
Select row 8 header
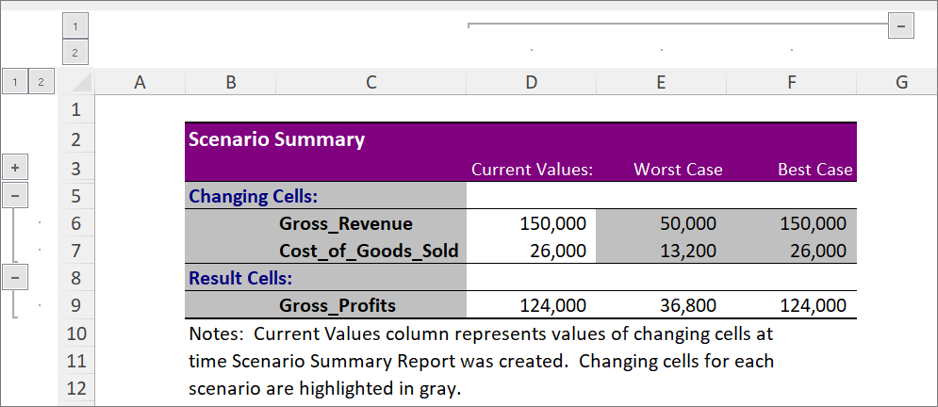(76, 278)
